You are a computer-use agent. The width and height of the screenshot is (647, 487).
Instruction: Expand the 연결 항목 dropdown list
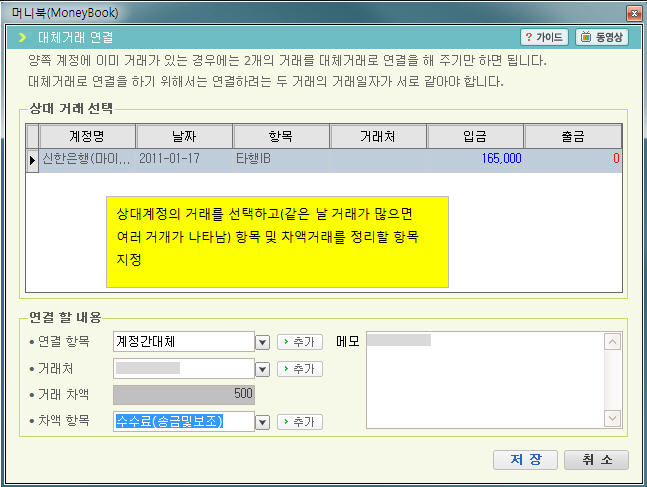click(x=263, y=342)
